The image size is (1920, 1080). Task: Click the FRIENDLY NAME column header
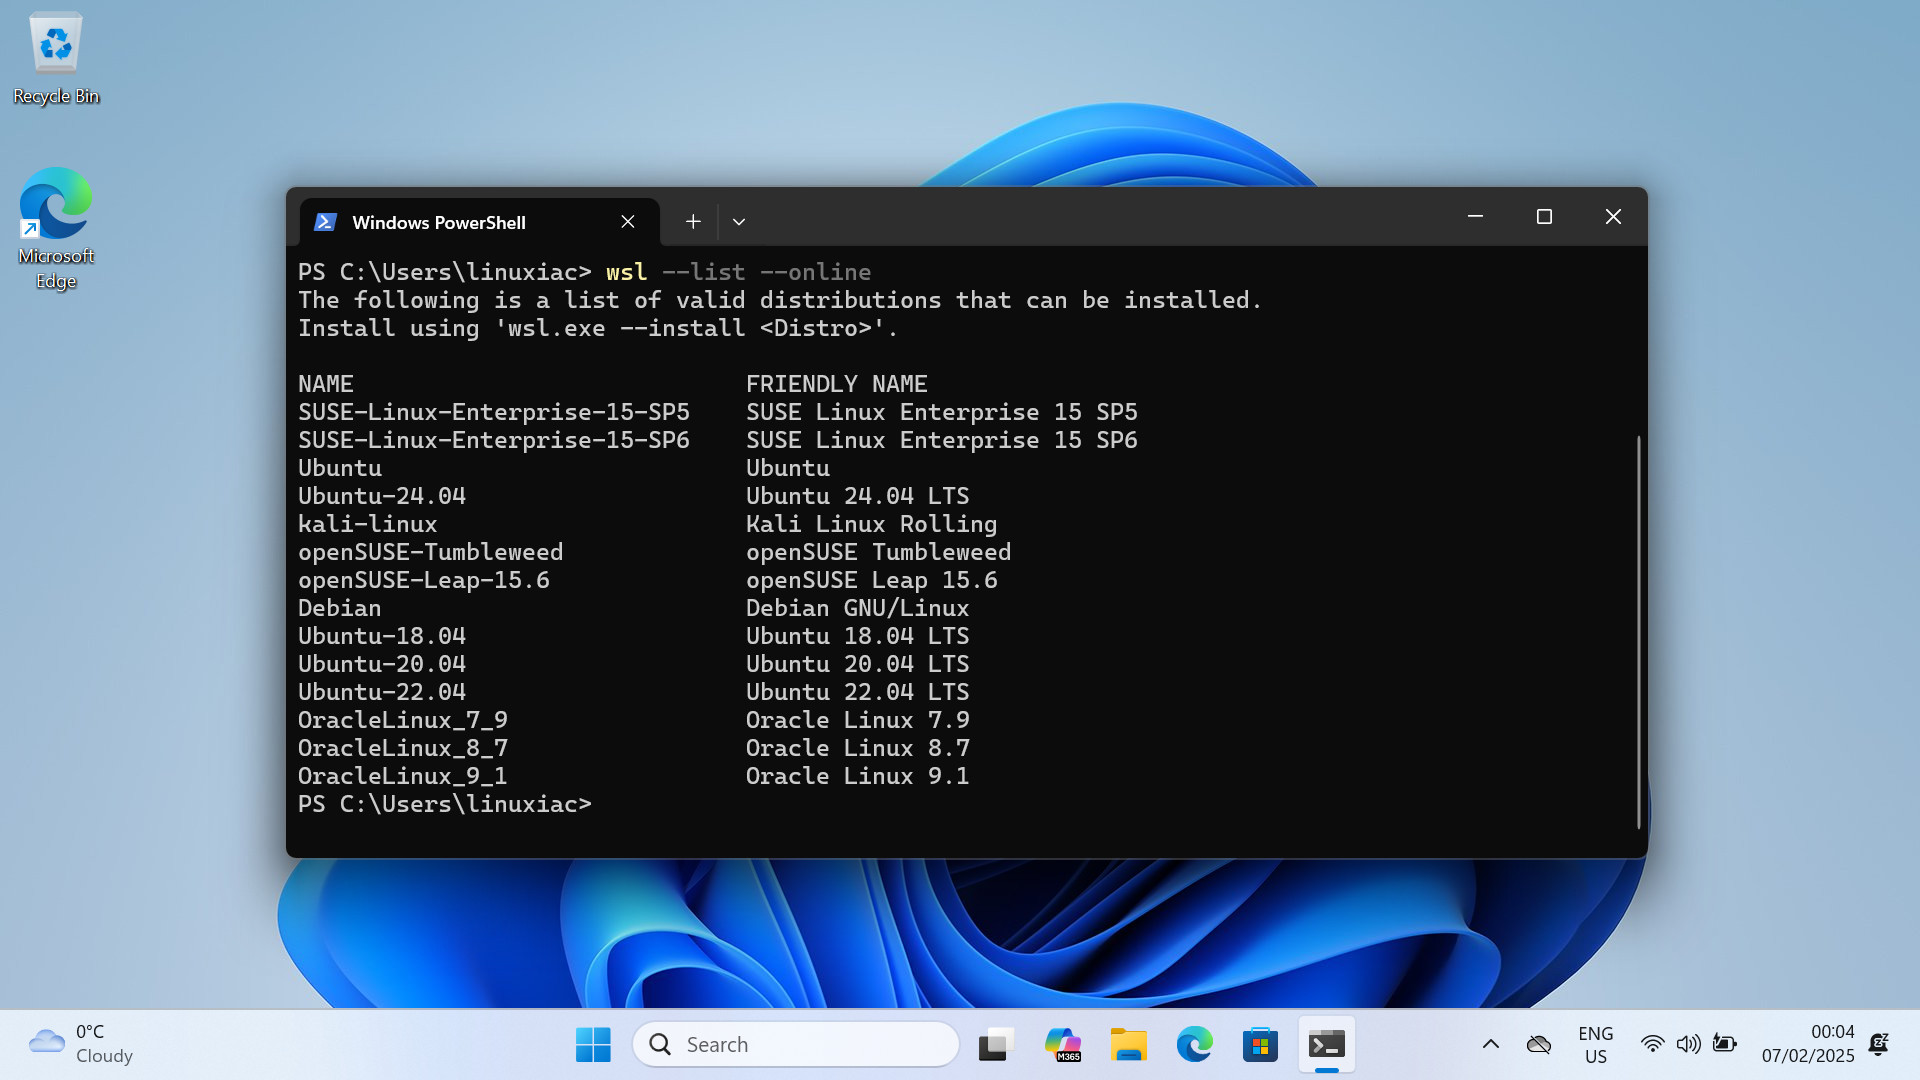click(x=837, y=384)
